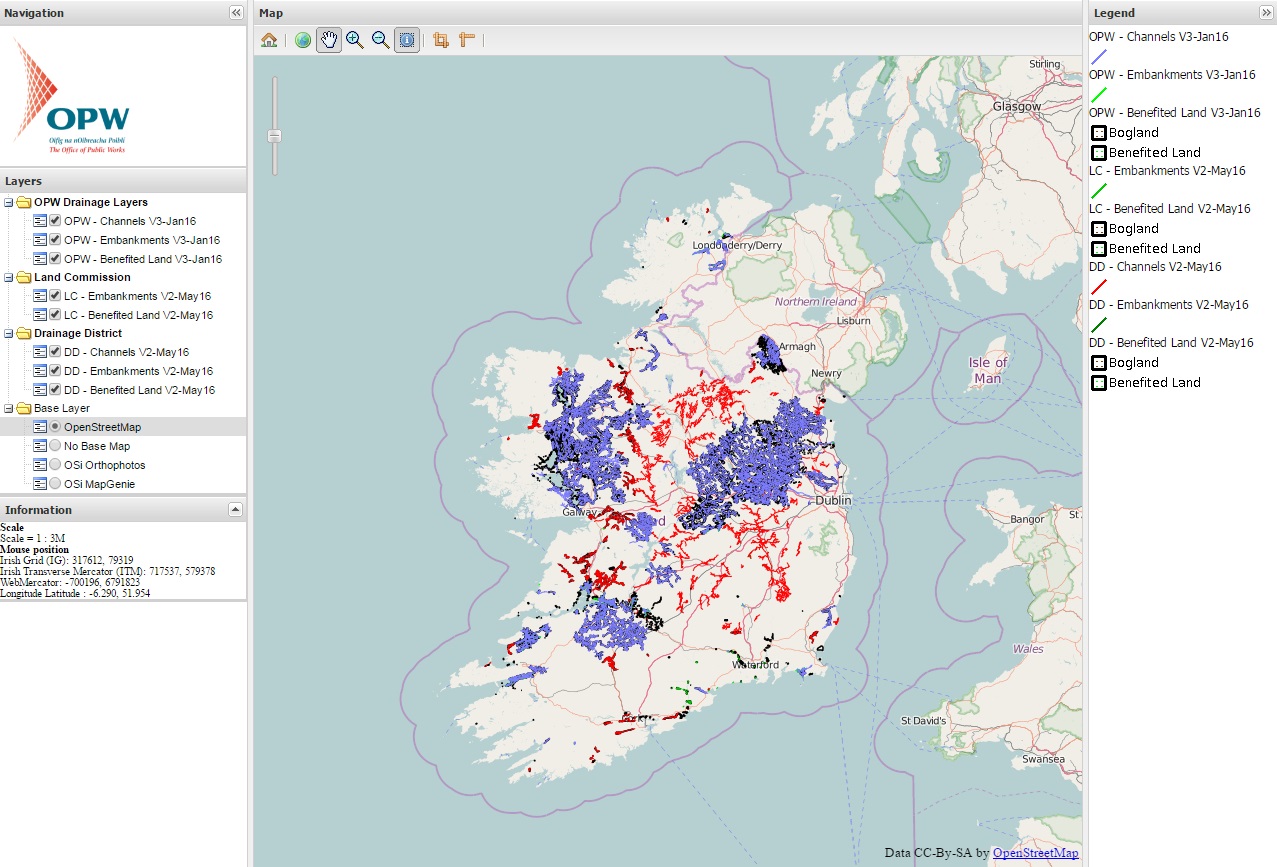Viewport: 1277px width, 867px height.
Task: Select the pan hand tool
Action: pyautogui.click(x=328, y=40)
